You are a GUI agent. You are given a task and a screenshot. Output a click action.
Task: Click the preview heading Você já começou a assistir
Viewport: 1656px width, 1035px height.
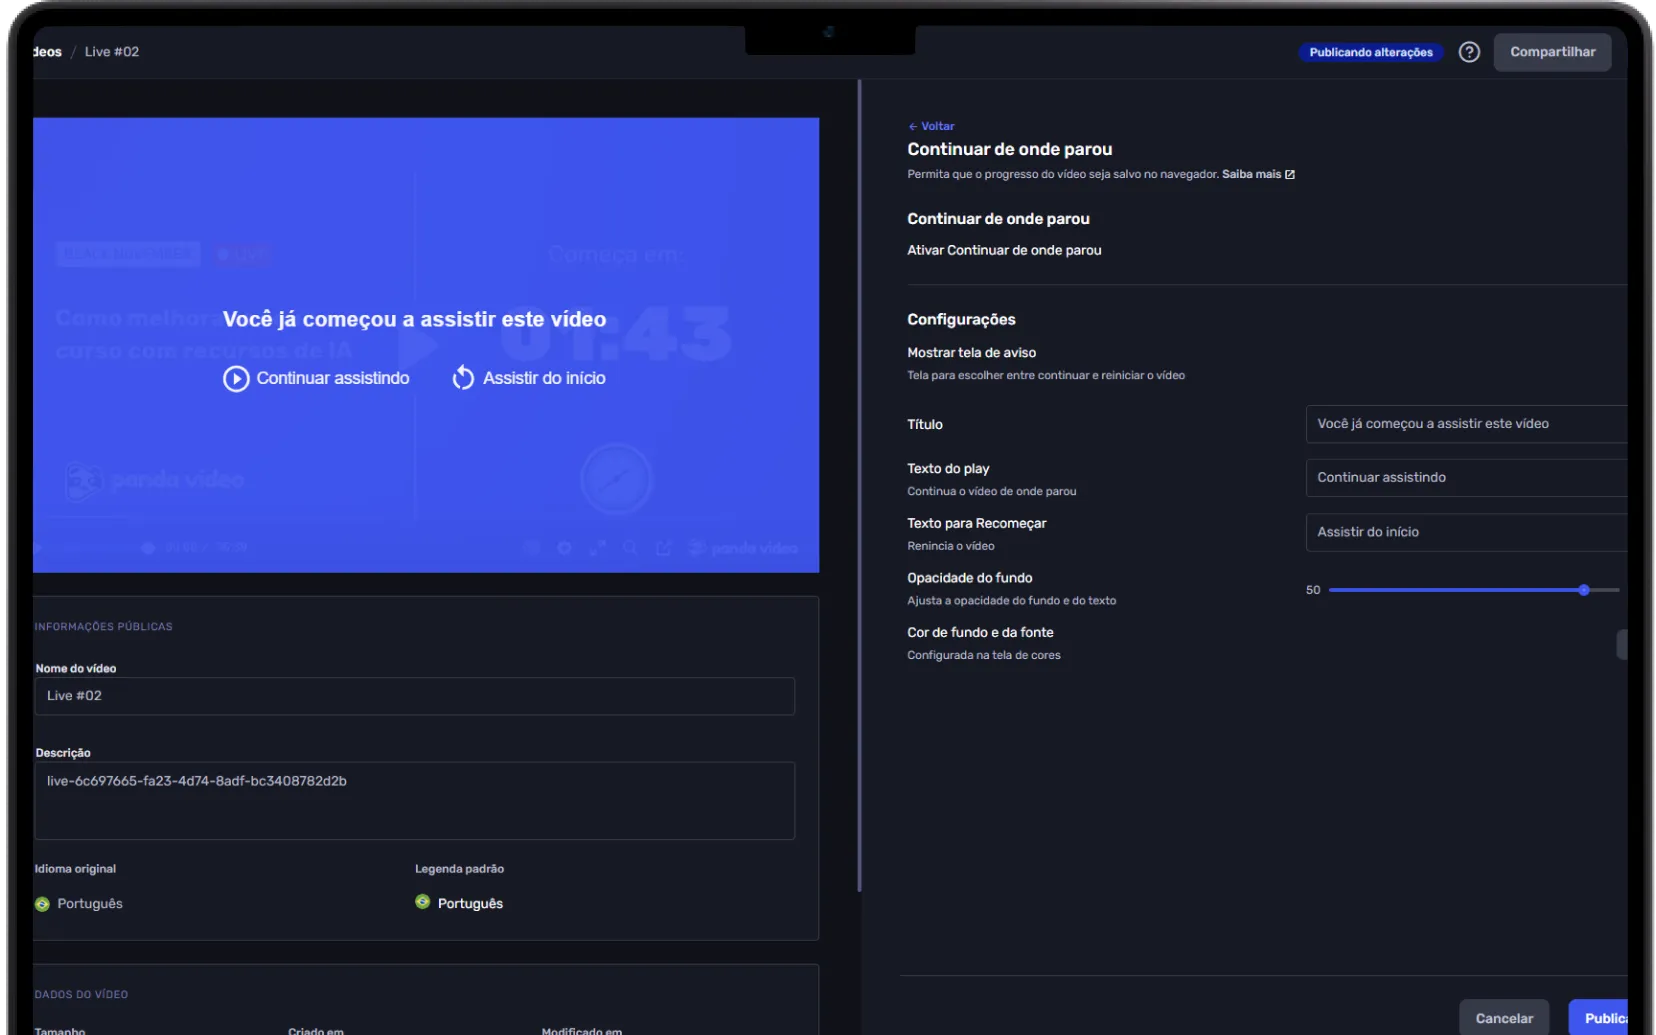pyautogui.click(x=414, y=319)
